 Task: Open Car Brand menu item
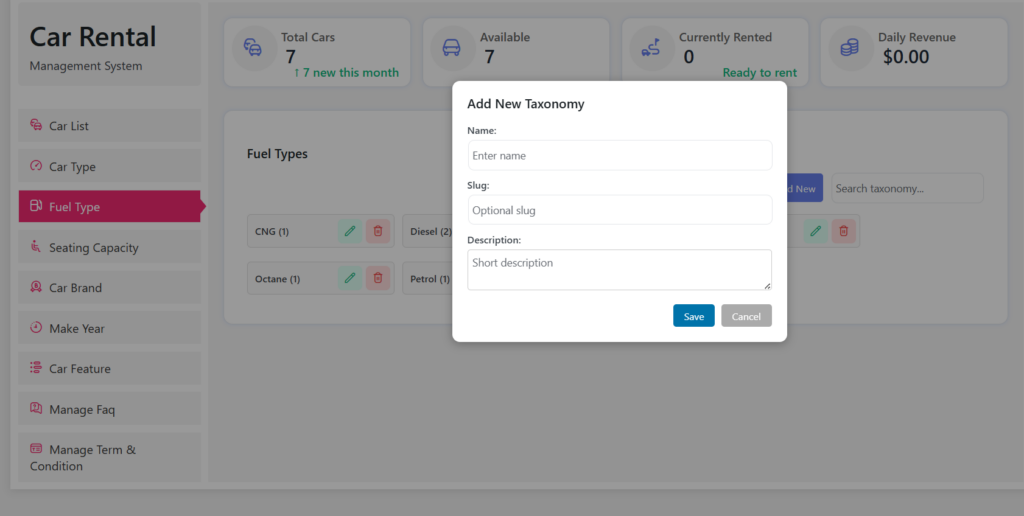pyautogui.click(x=110, y=287)
